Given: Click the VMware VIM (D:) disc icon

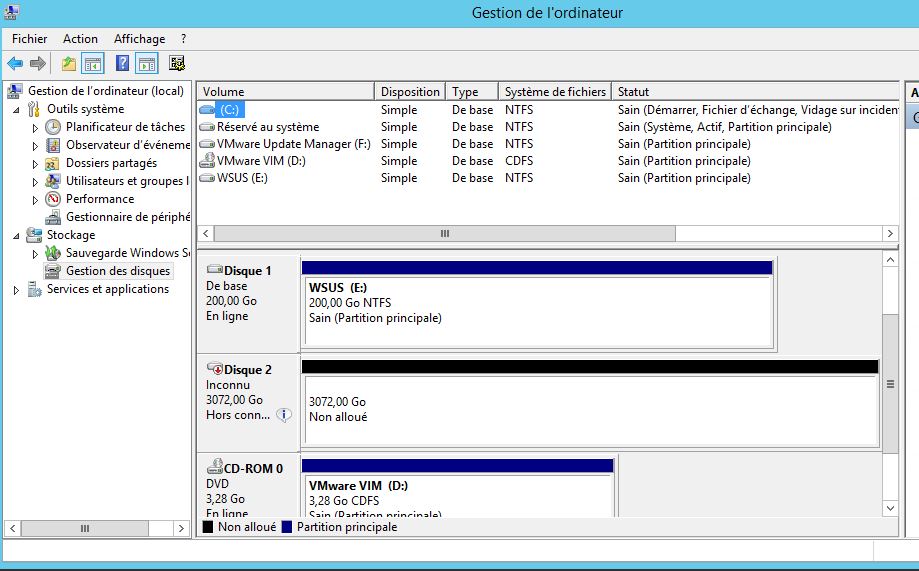Looking at the screenshot, I should click(207, 160).
